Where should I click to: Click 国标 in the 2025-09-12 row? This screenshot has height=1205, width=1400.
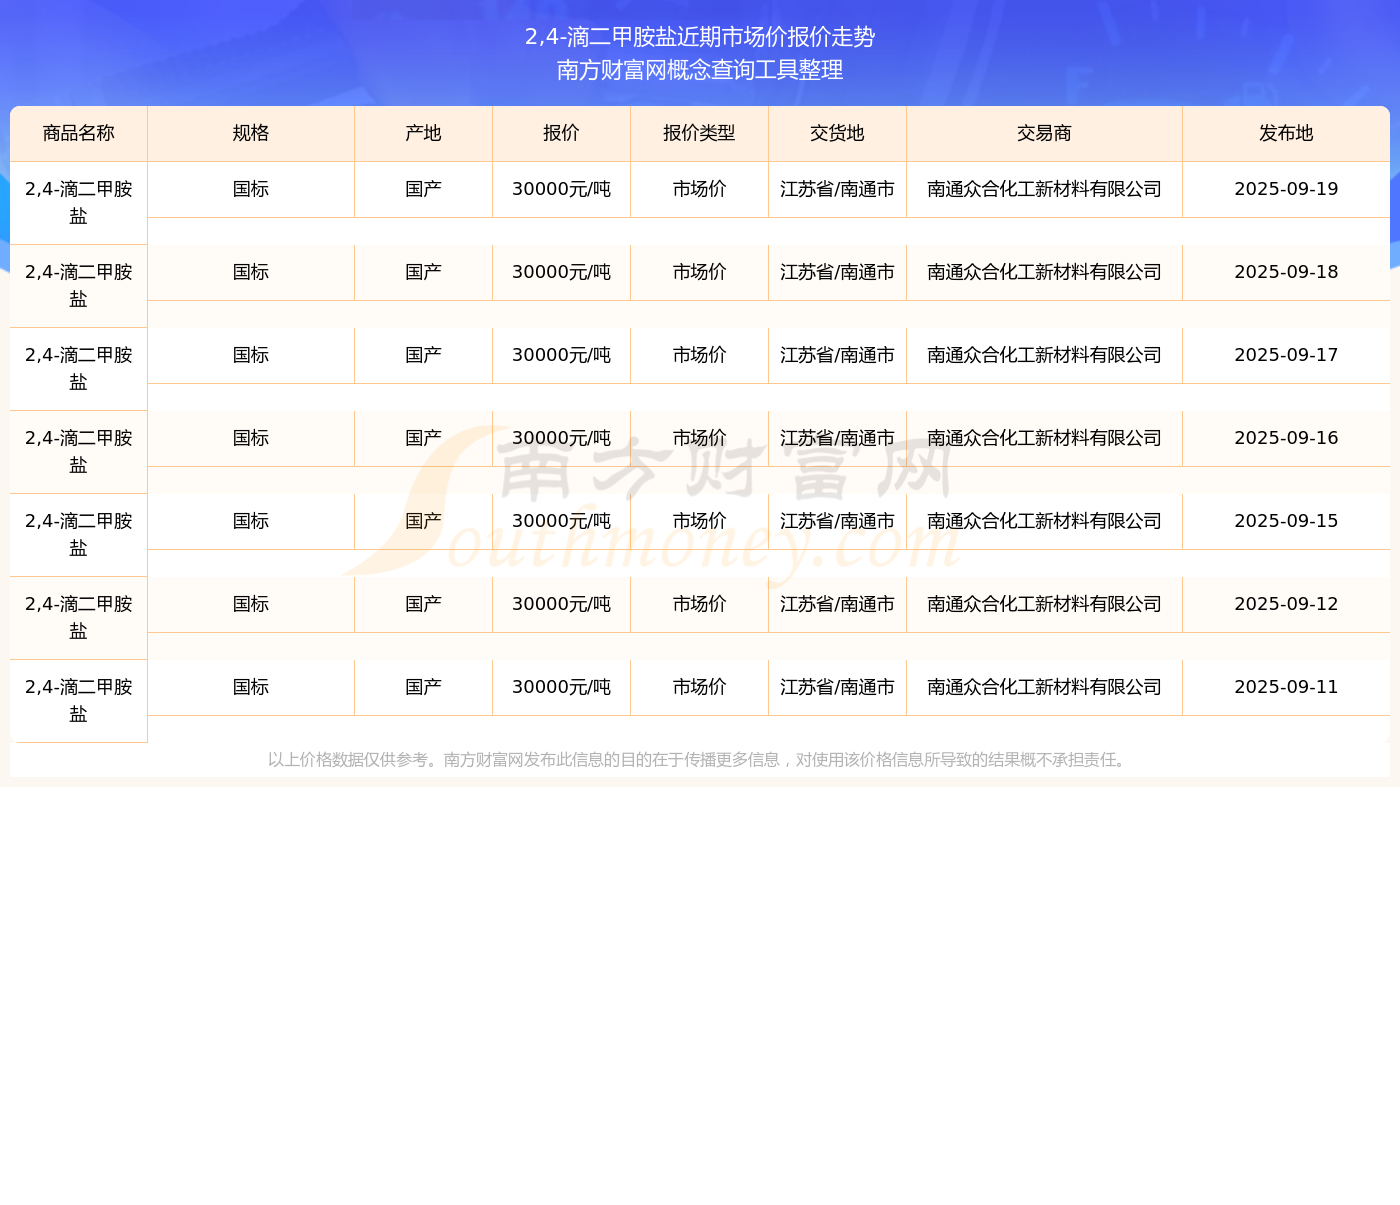(251, 604)
